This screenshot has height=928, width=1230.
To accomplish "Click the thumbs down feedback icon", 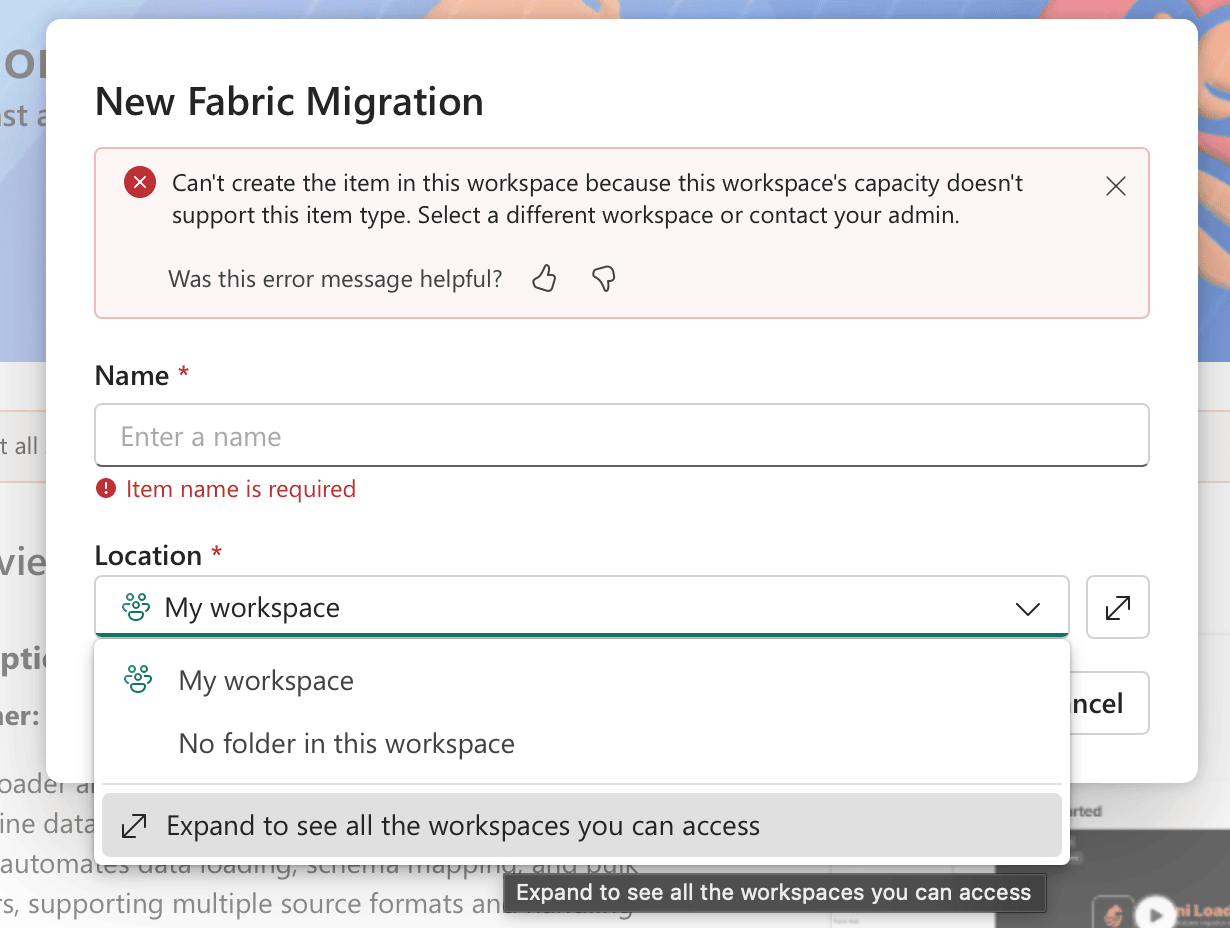I will tap(603, 278).
